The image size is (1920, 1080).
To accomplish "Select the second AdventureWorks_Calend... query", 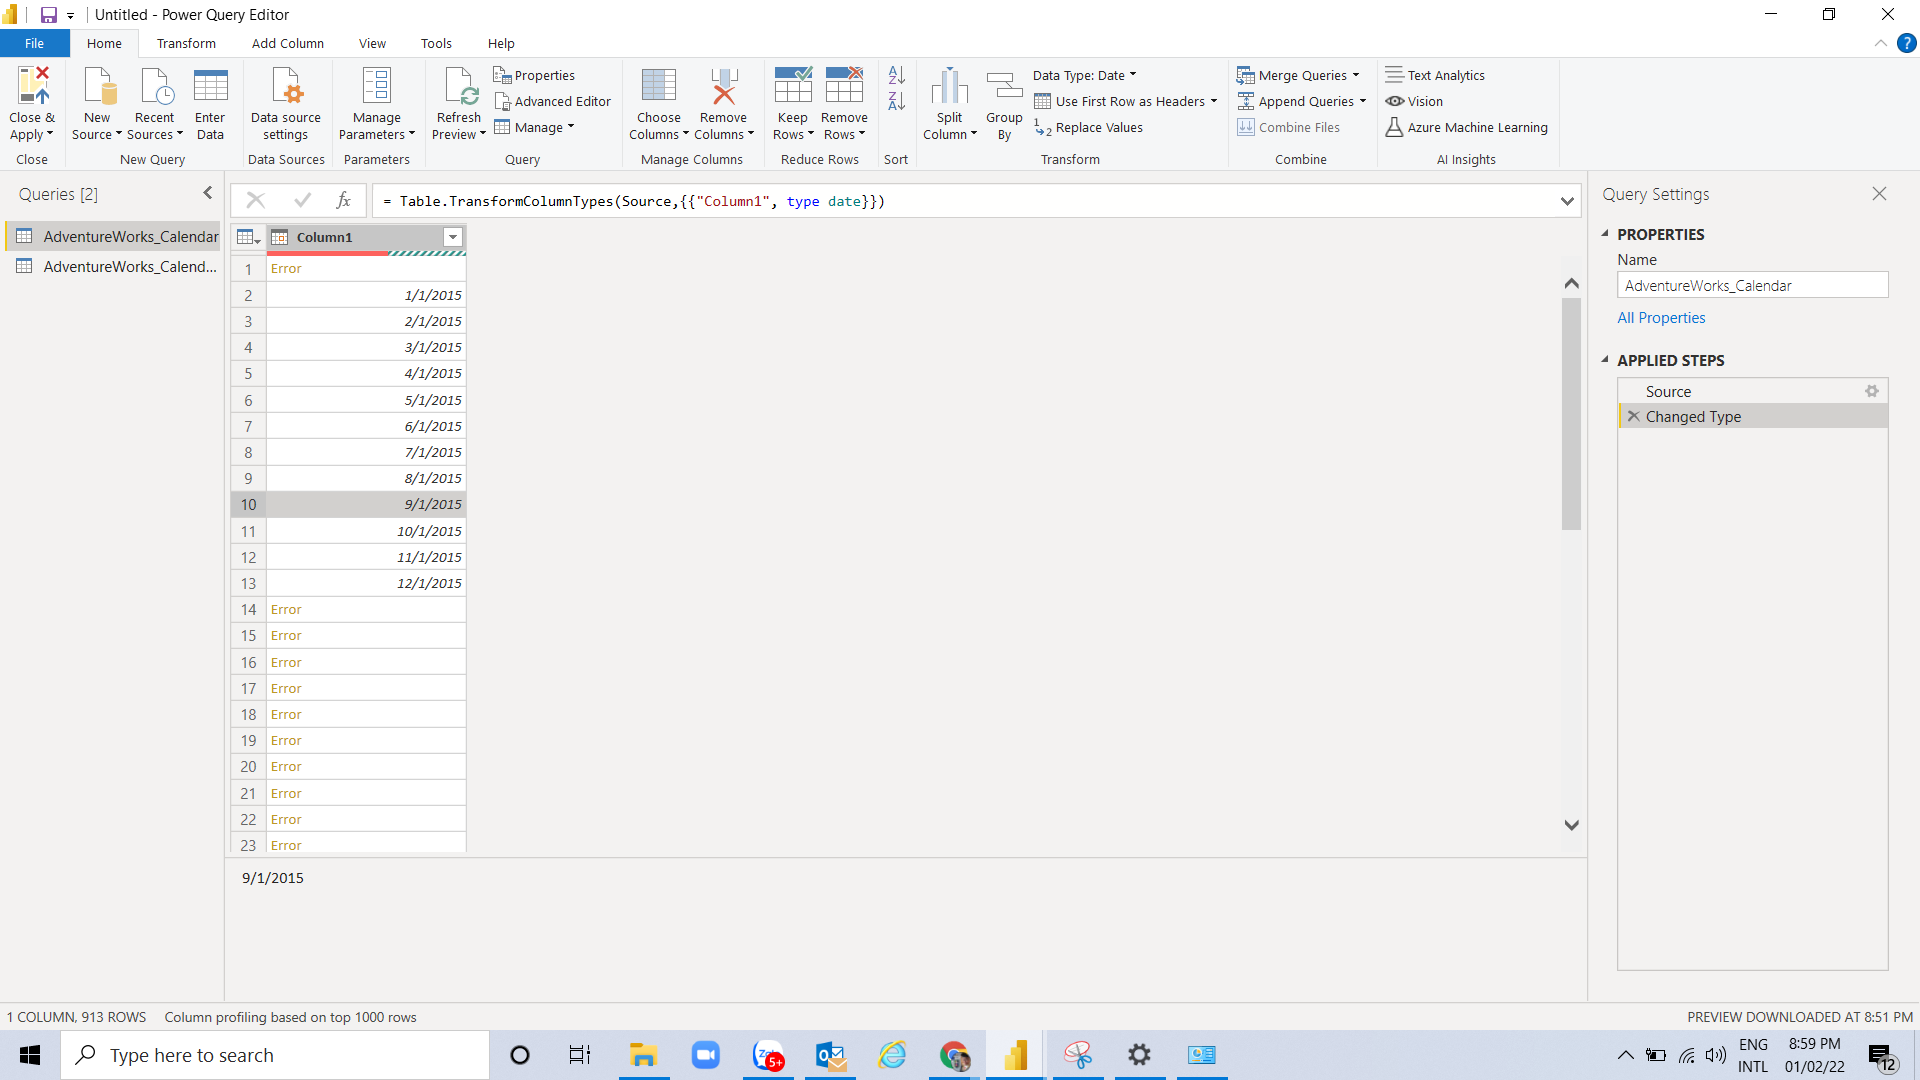I will click(x=112, y=266).
